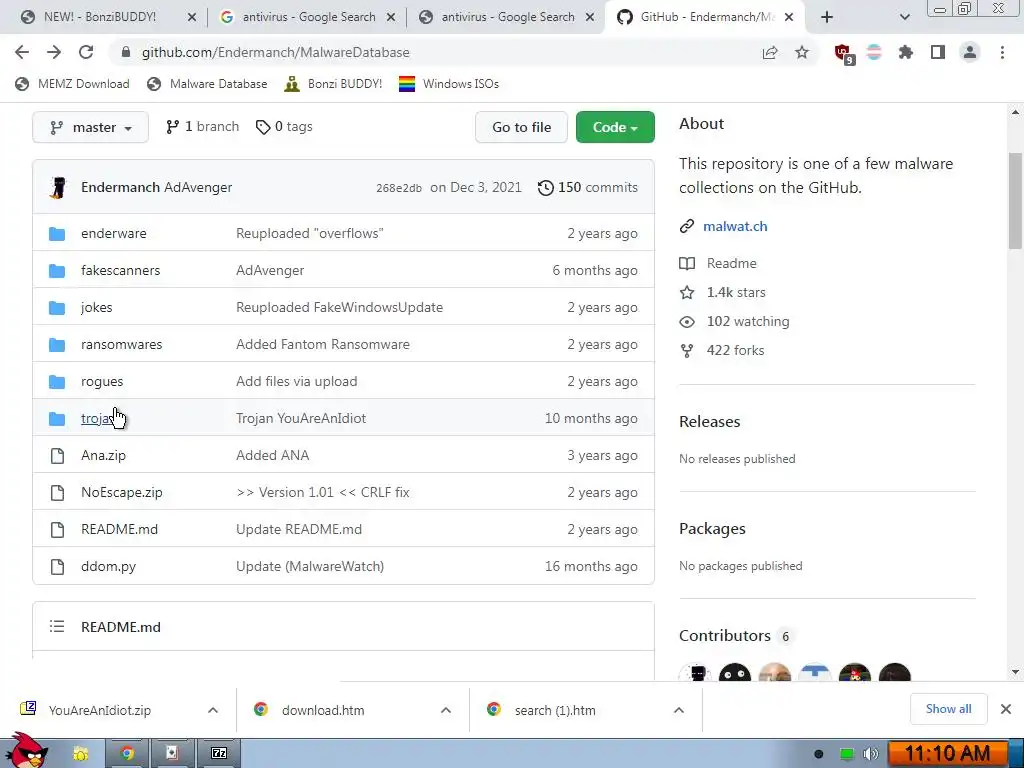Expand options for search (1).htm download
Image resolution: width=1024 pixels, height=768 pixels.
click(x=679, y=710)
